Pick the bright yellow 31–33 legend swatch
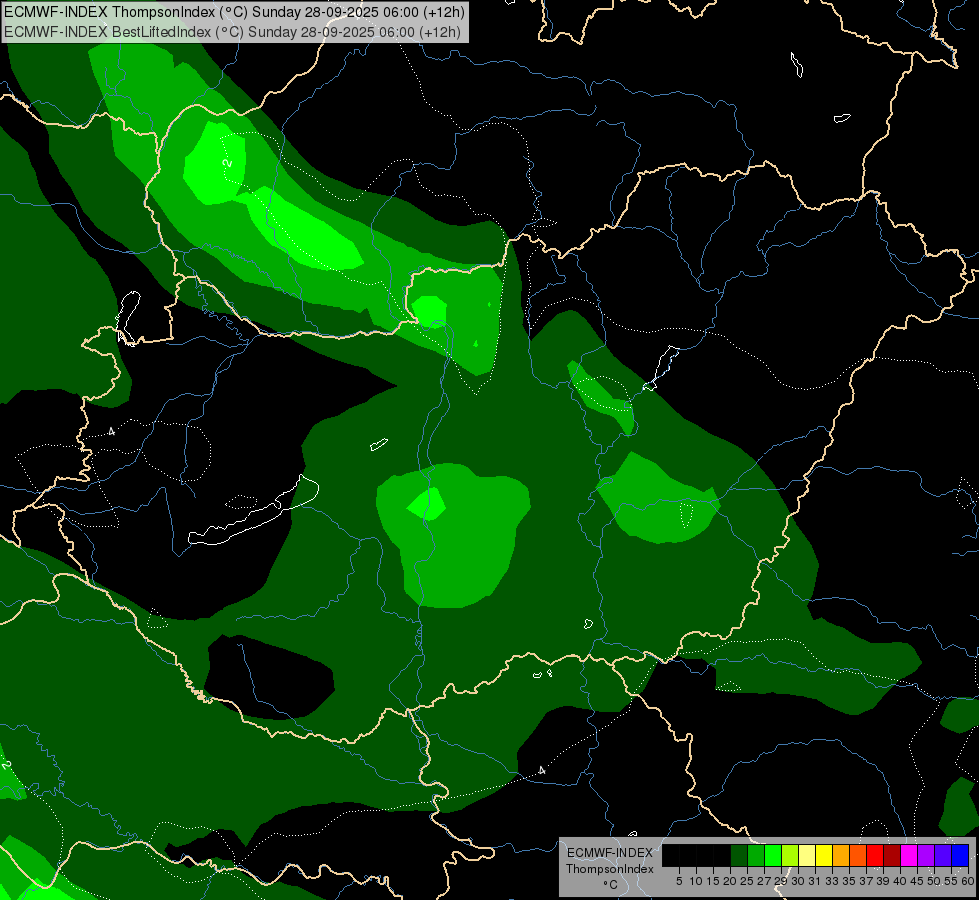 [824, 855]
